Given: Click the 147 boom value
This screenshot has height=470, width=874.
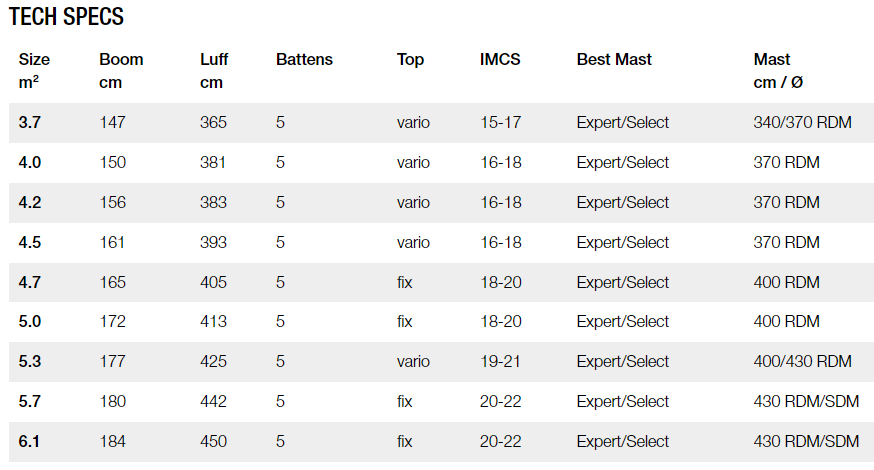Looking at the screenshot, I should coord(113,123).
